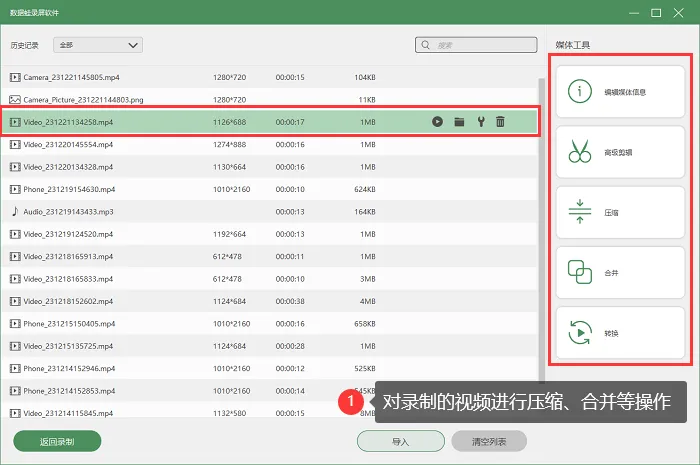Focus the search input field
Image resolution: width=700 pixels, height=465 pixels.
(476, 45)
